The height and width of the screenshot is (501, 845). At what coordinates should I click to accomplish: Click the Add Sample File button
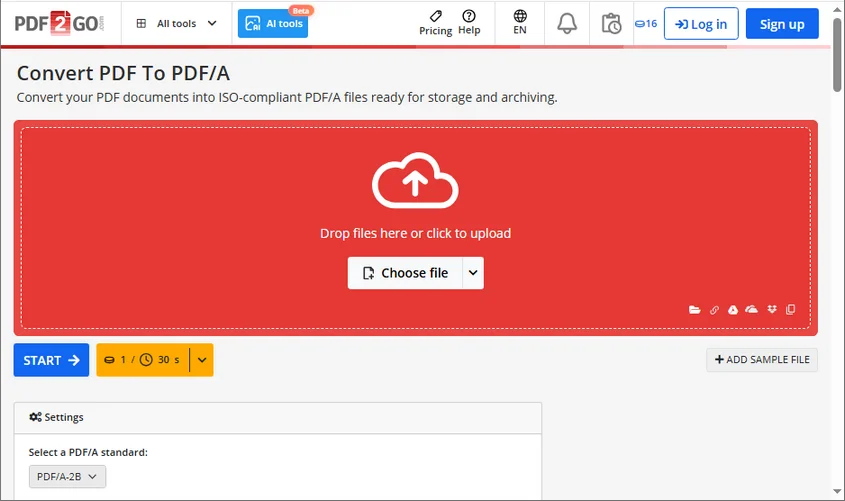point(762,360)
